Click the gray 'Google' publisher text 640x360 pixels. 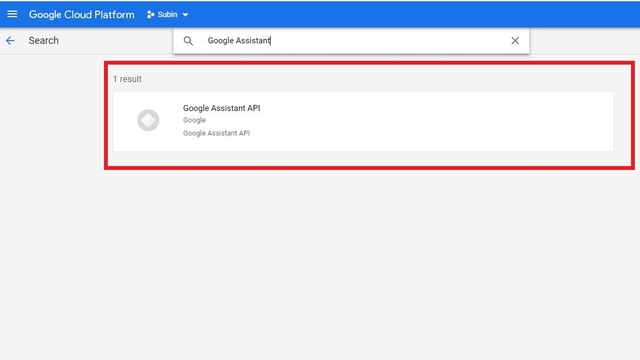click(194, 120)
